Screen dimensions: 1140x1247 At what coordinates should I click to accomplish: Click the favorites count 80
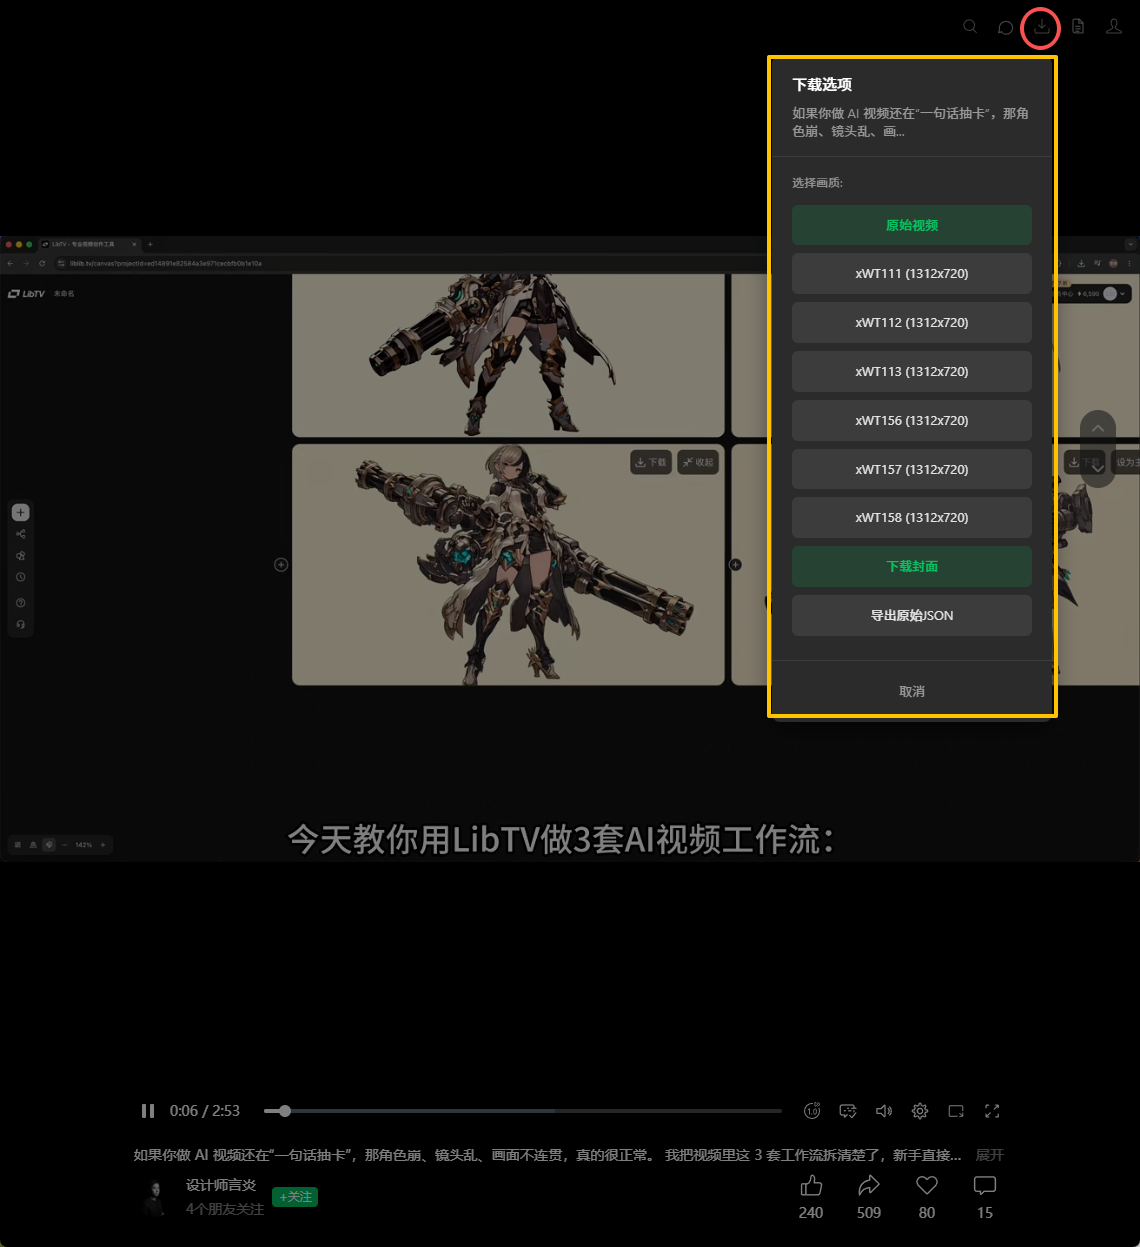927,1213
